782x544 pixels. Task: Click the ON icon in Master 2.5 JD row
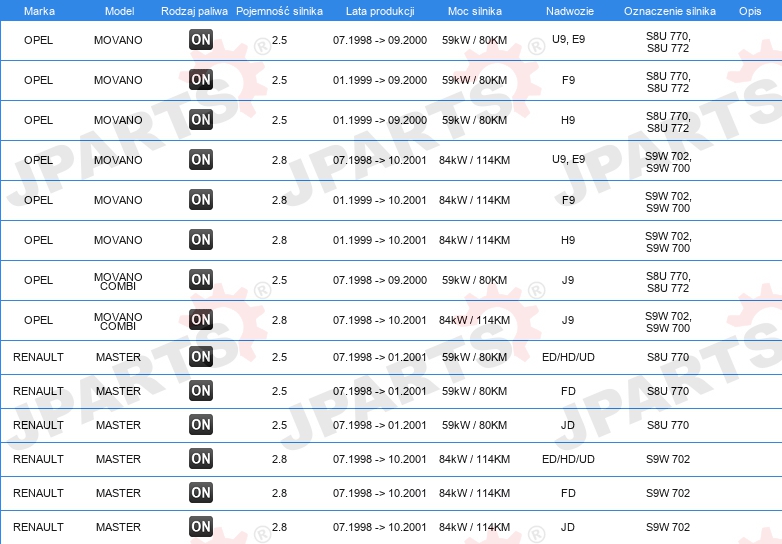point(201,425)
